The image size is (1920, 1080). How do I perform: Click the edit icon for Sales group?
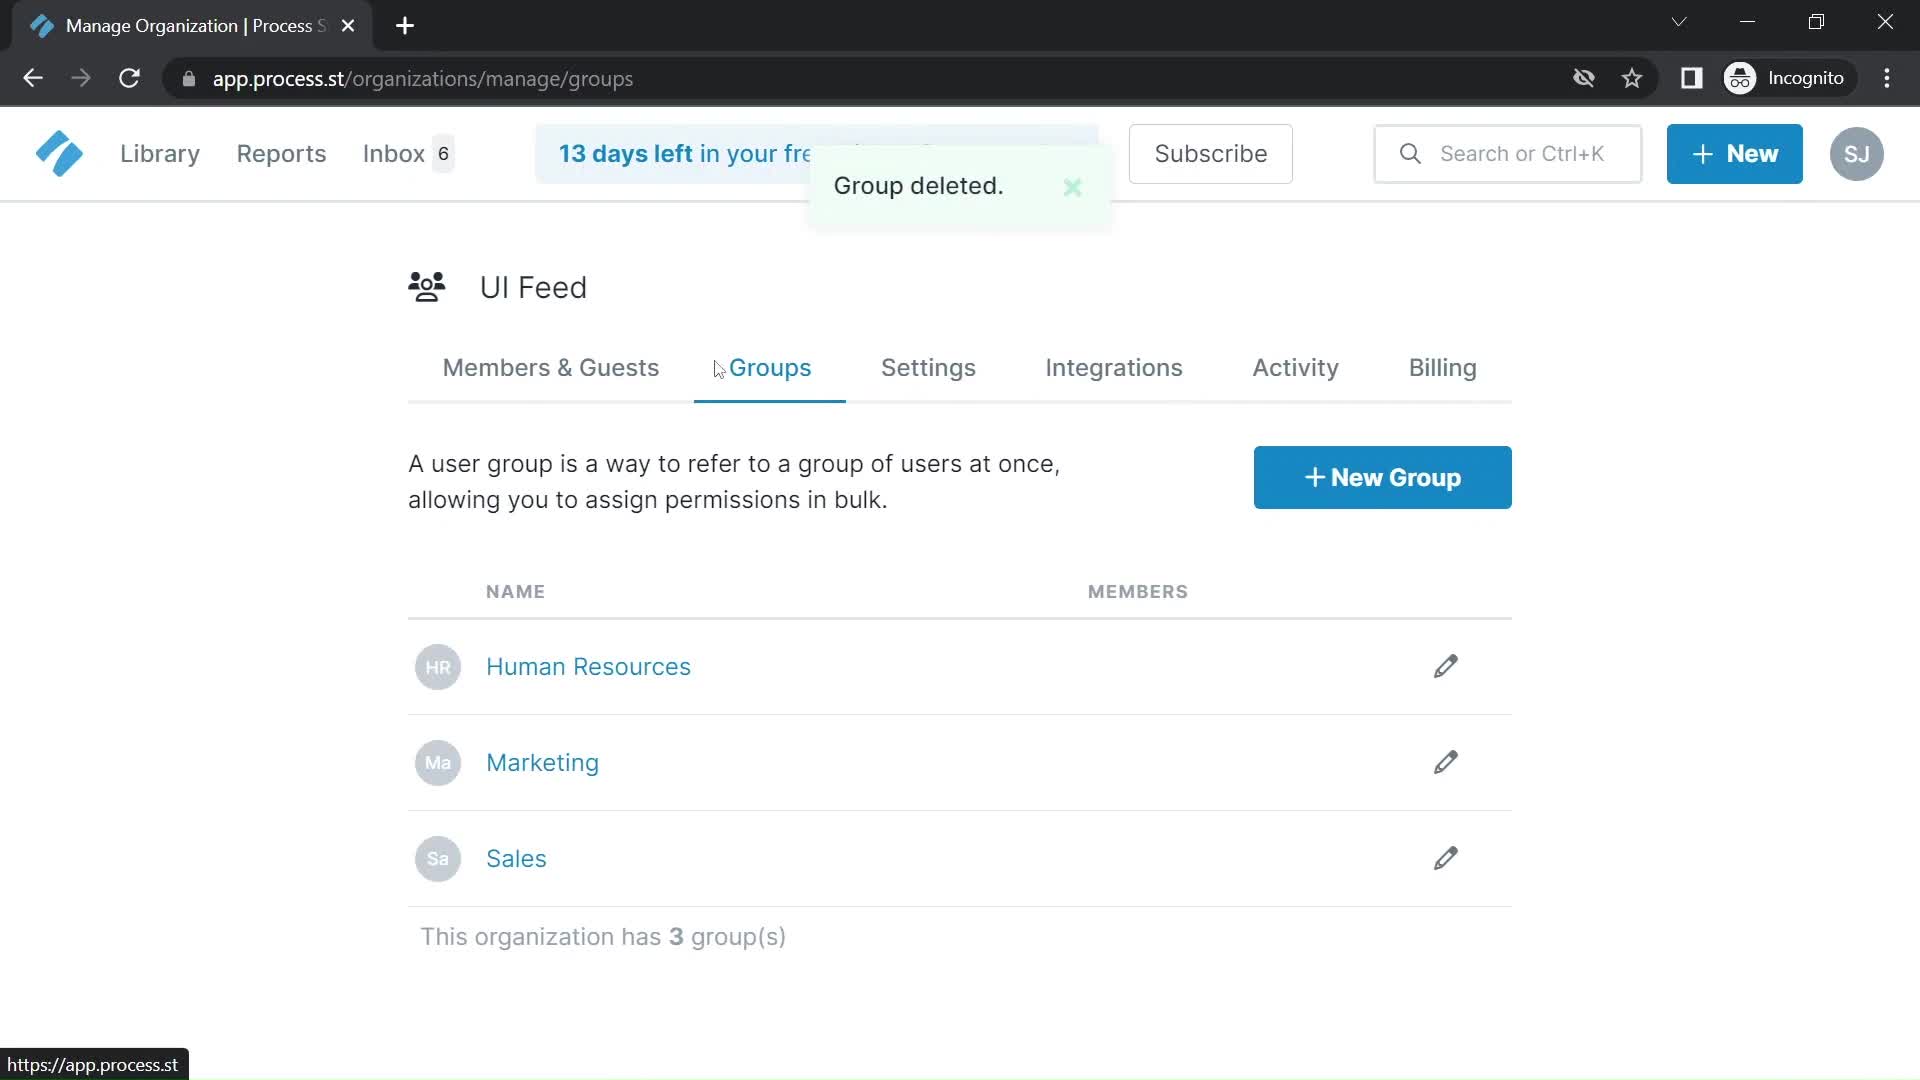click(x=1447, y=858)
